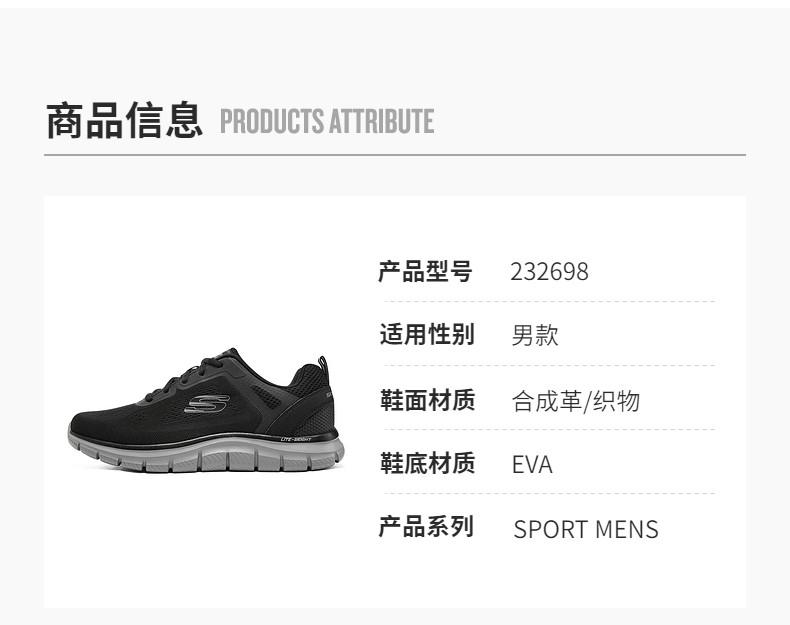Click the 商品信息 heading

tap(124, 120)
